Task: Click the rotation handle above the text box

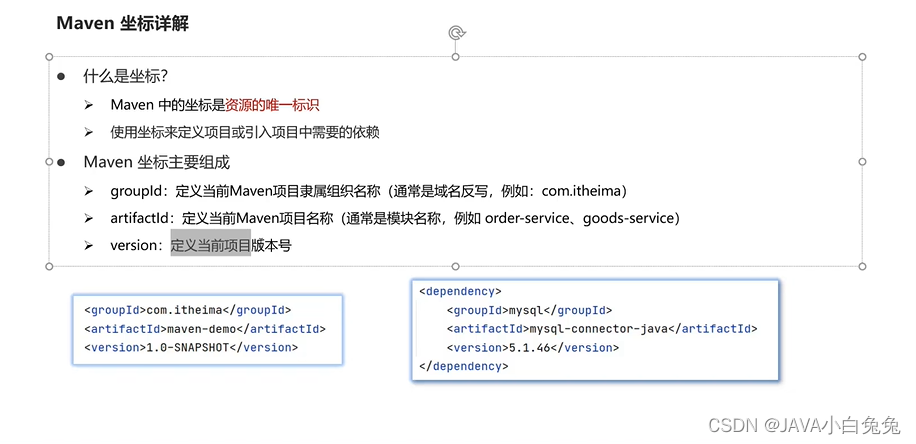Action: (456, 33)
